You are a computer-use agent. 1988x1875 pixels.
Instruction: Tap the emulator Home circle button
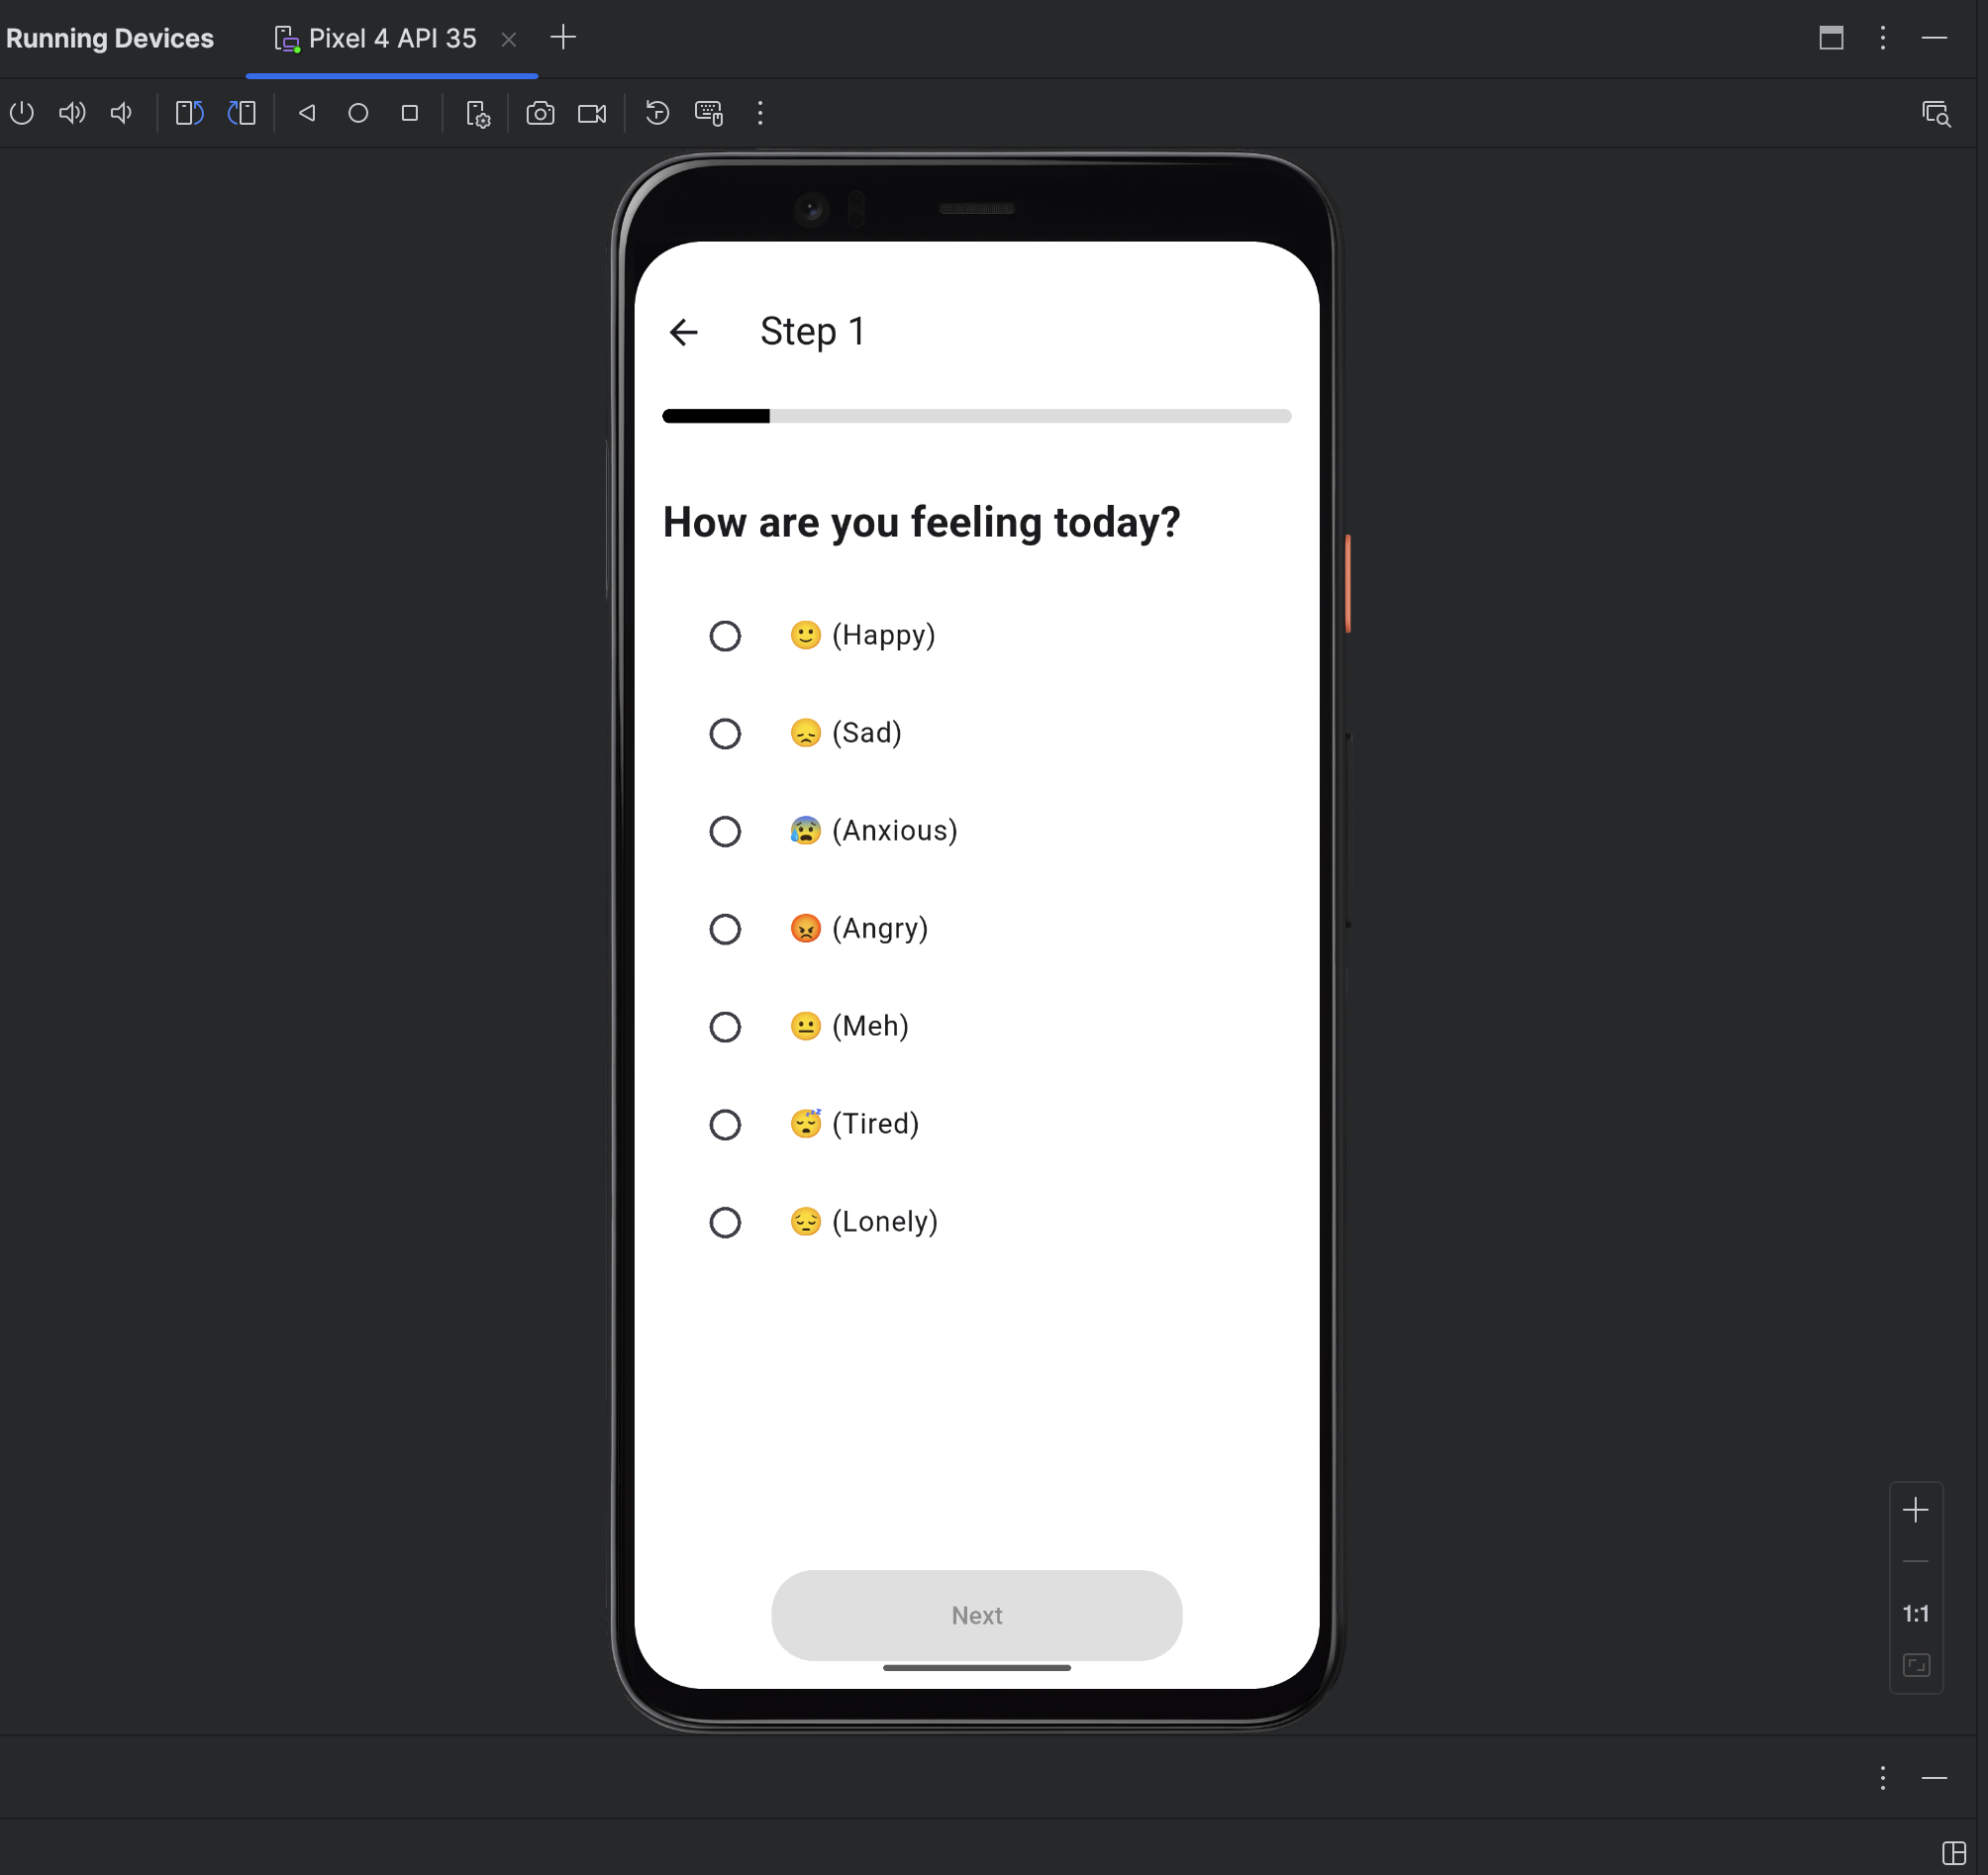358,113
